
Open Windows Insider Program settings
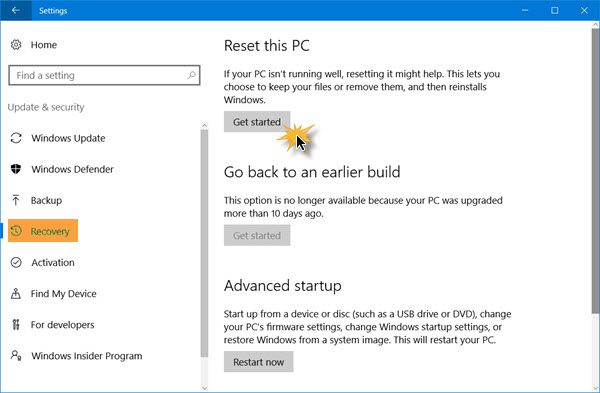click(87, 356)
